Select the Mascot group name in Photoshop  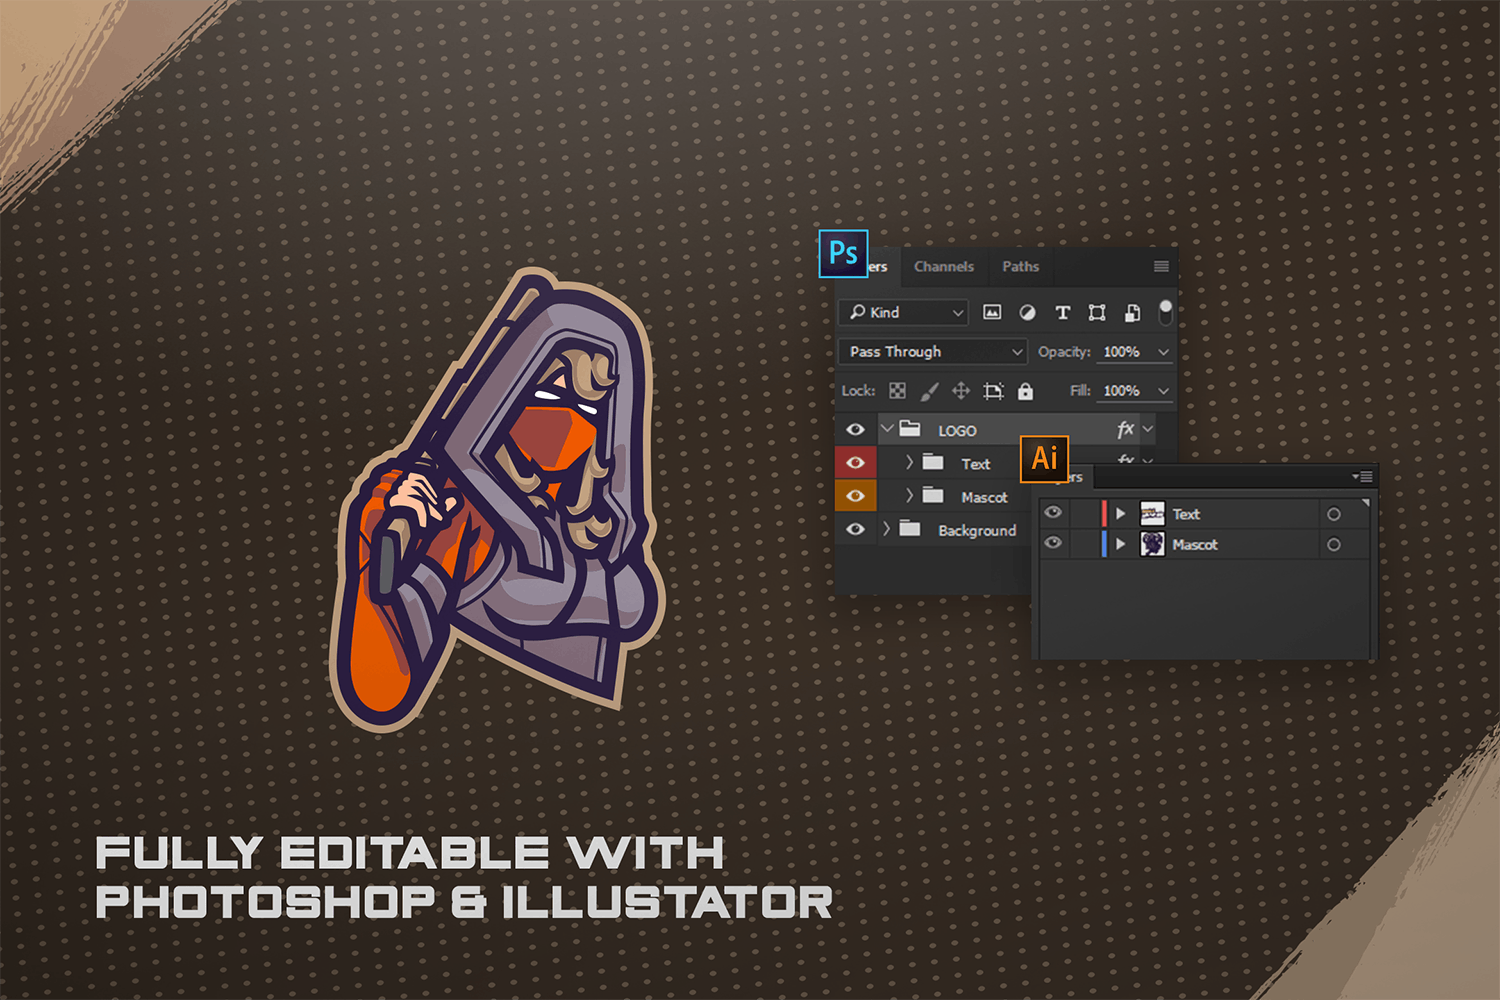[x=984, y=497]
